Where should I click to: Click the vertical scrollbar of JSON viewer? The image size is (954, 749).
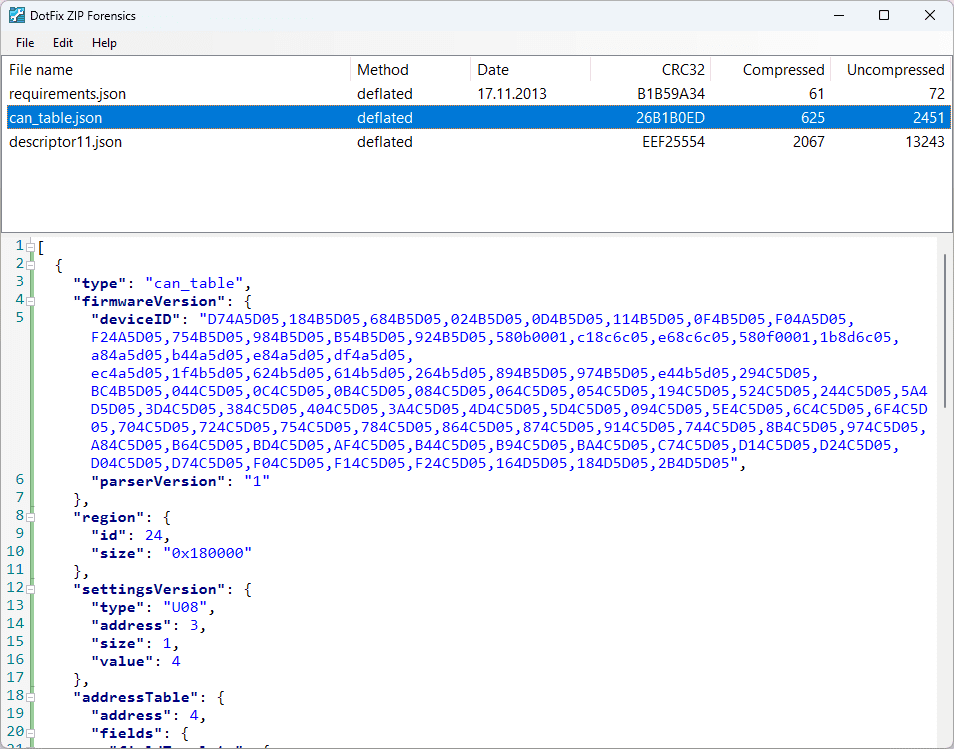click(x=945, y=331)
